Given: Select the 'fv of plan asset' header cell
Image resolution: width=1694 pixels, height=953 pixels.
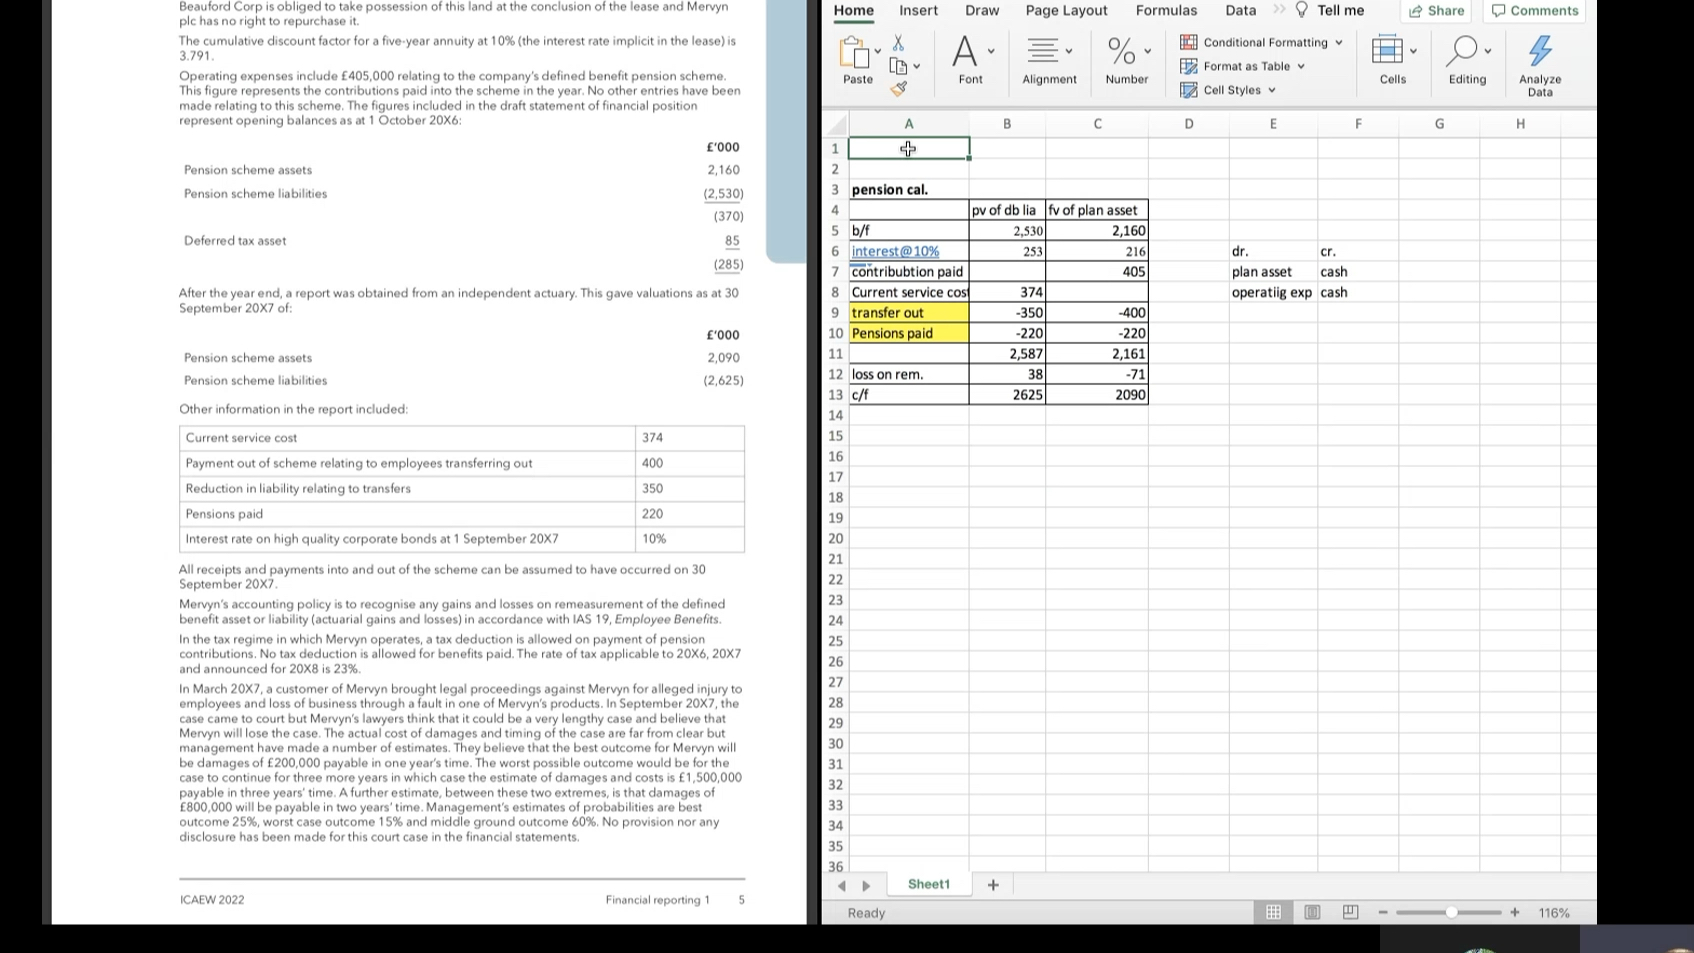Looking at the screenshot, I should click(1096, 210).
